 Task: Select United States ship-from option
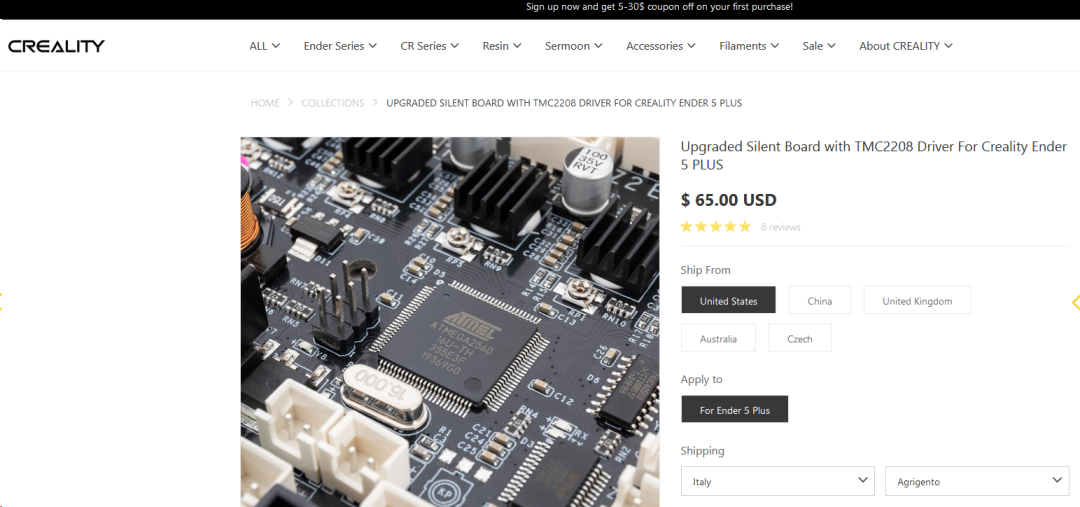point(728,300)
